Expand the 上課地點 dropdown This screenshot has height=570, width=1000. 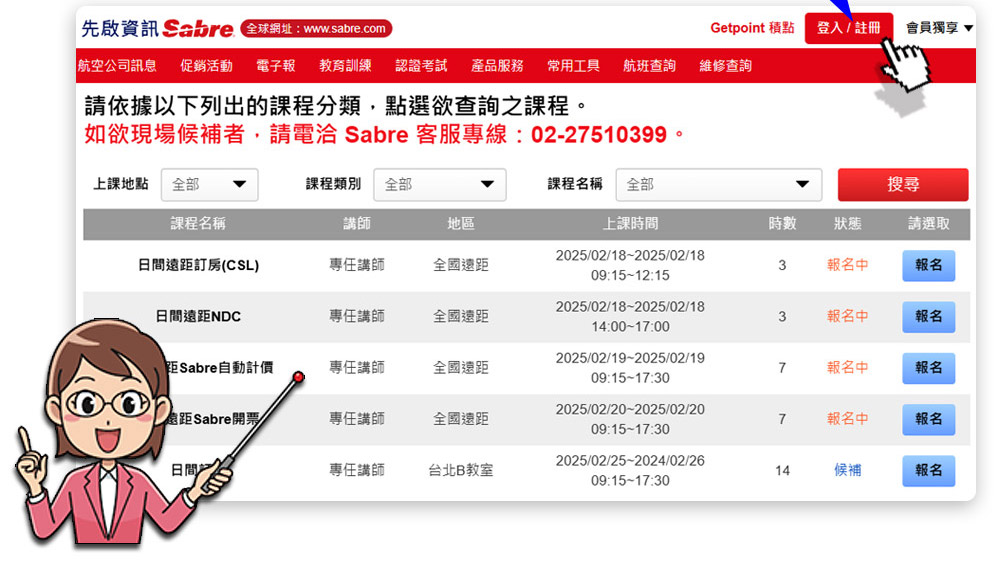point(209,185)
